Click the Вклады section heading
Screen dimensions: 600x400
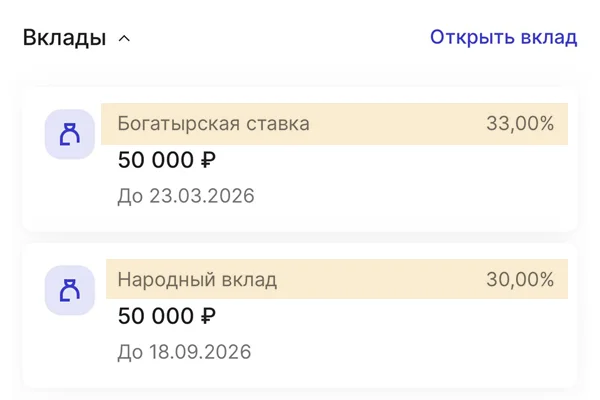click(64, 38)
